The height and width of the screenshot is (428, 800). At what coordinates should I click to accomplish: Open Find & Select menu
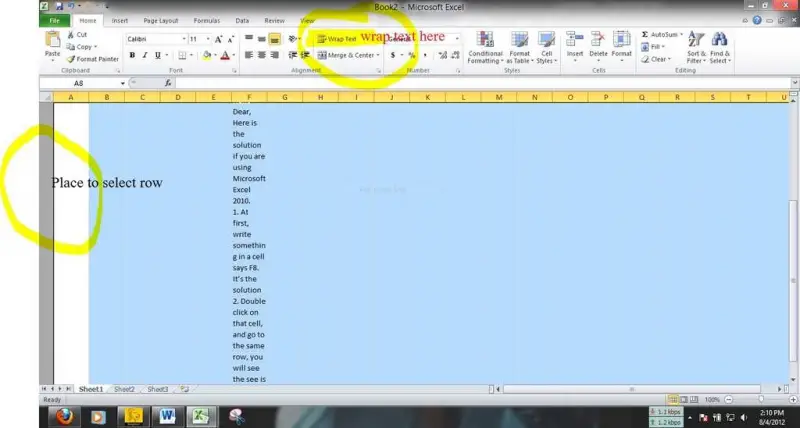(720, 47)
